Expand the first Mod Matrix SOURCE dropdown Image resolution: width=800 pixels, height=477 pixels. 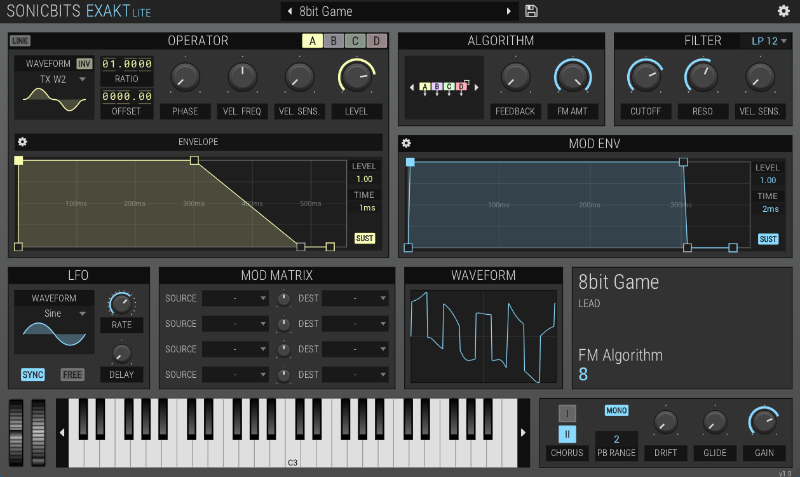coord(236,297)
